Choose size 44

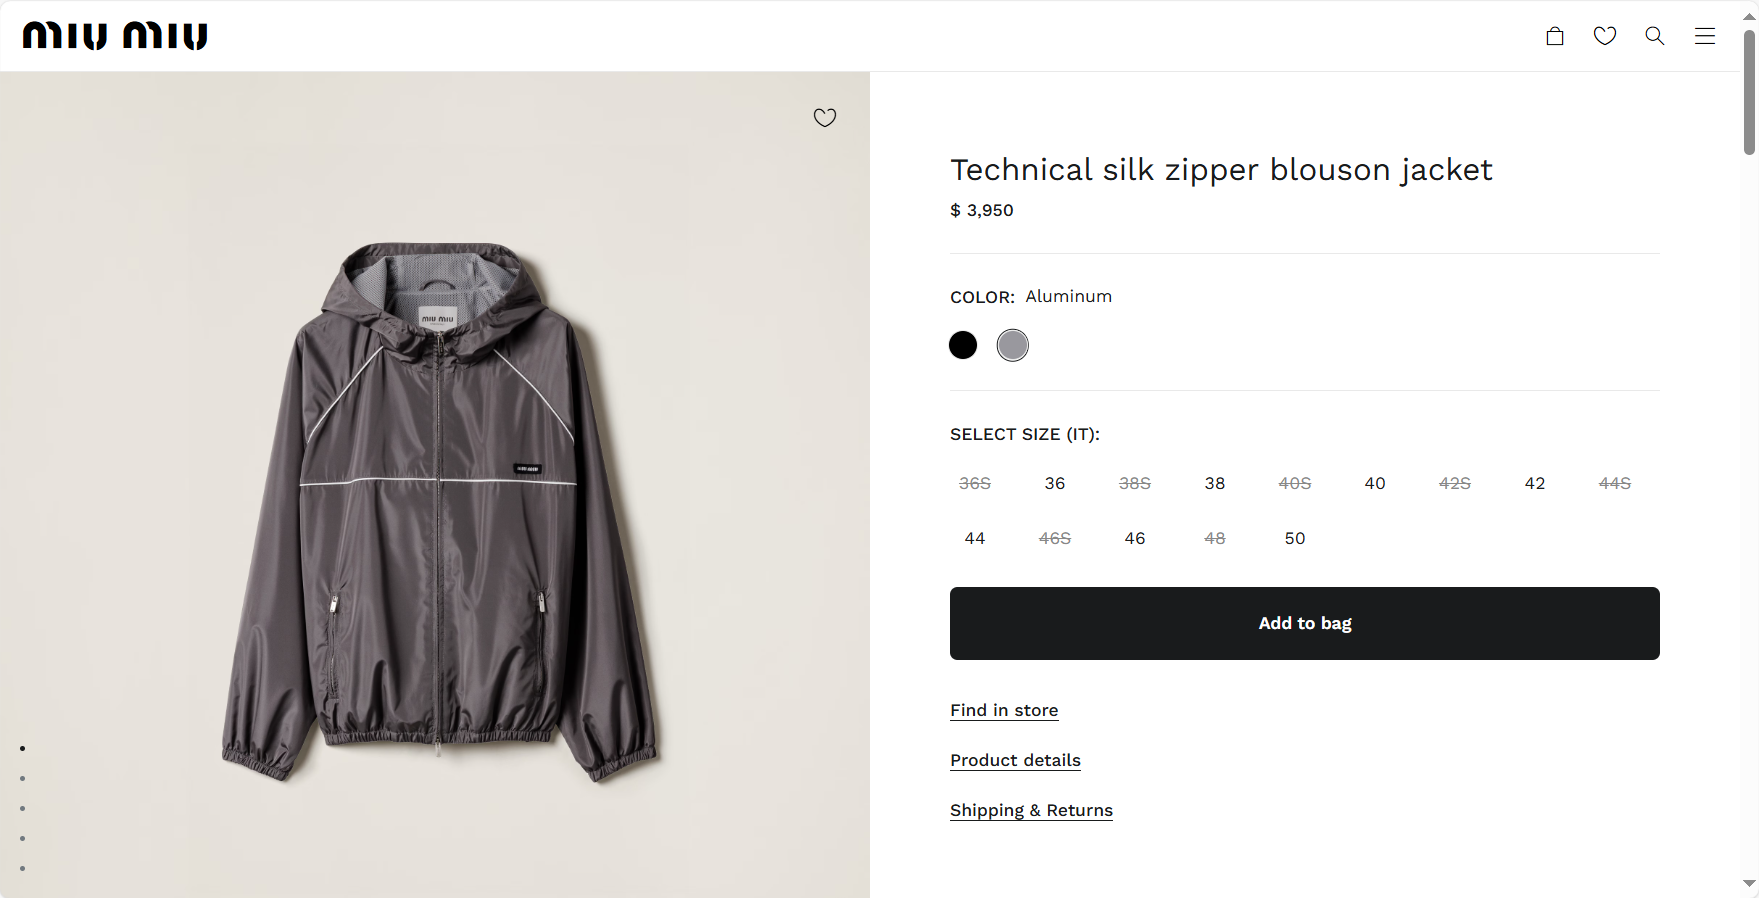click(x=975, y=538)
